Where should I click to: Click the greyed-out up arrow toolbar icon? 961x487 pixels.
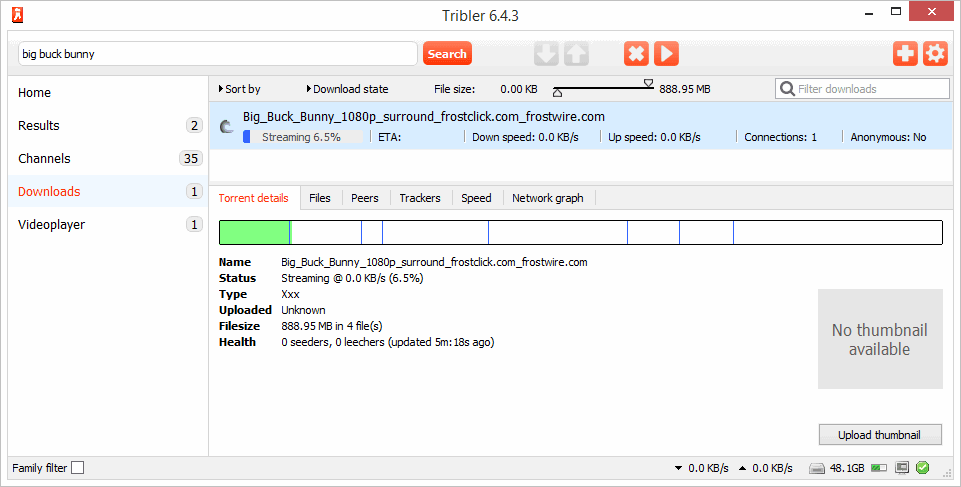[x=576, y=54]
